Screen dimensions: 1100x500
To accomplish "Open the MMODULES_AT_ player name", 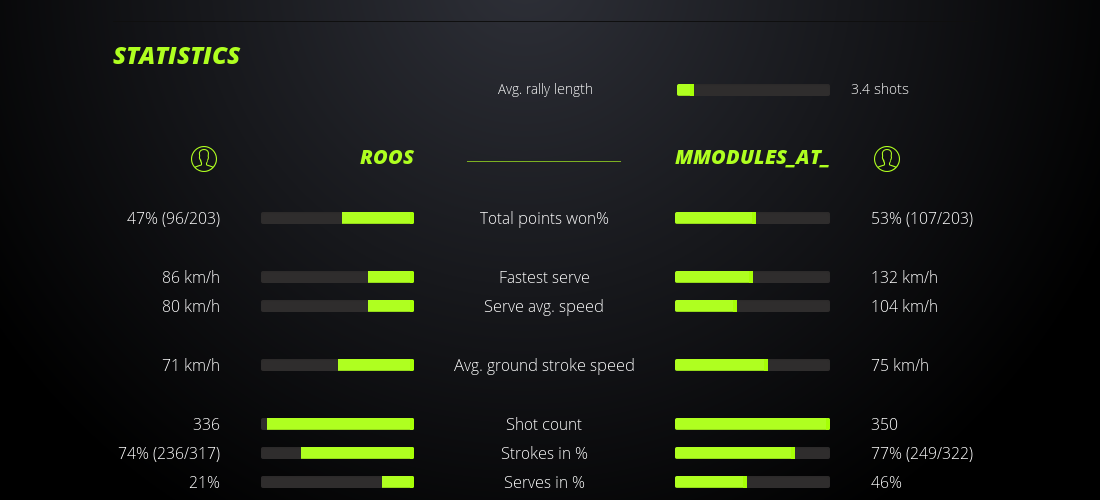I will [752, 158].
